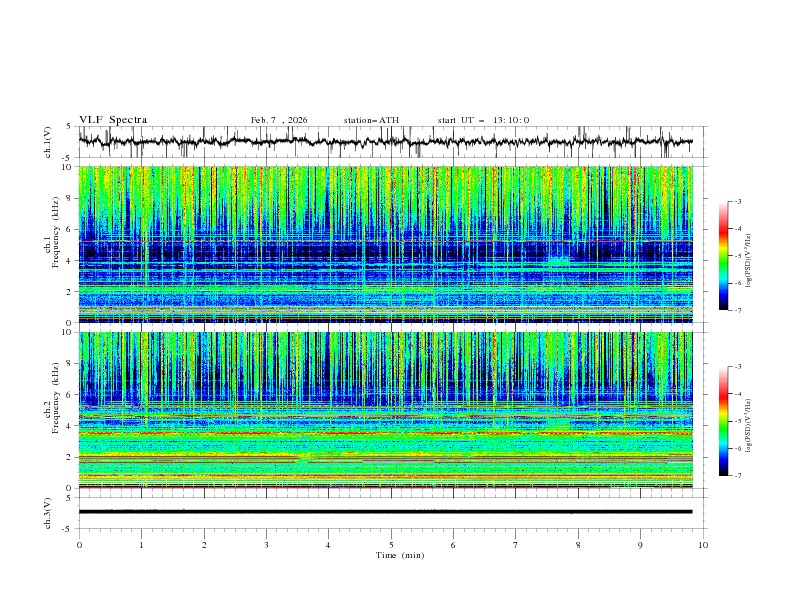Click the upper ch.1 color scale bar
The image size is (792, 612).
(x=723, y=256)
